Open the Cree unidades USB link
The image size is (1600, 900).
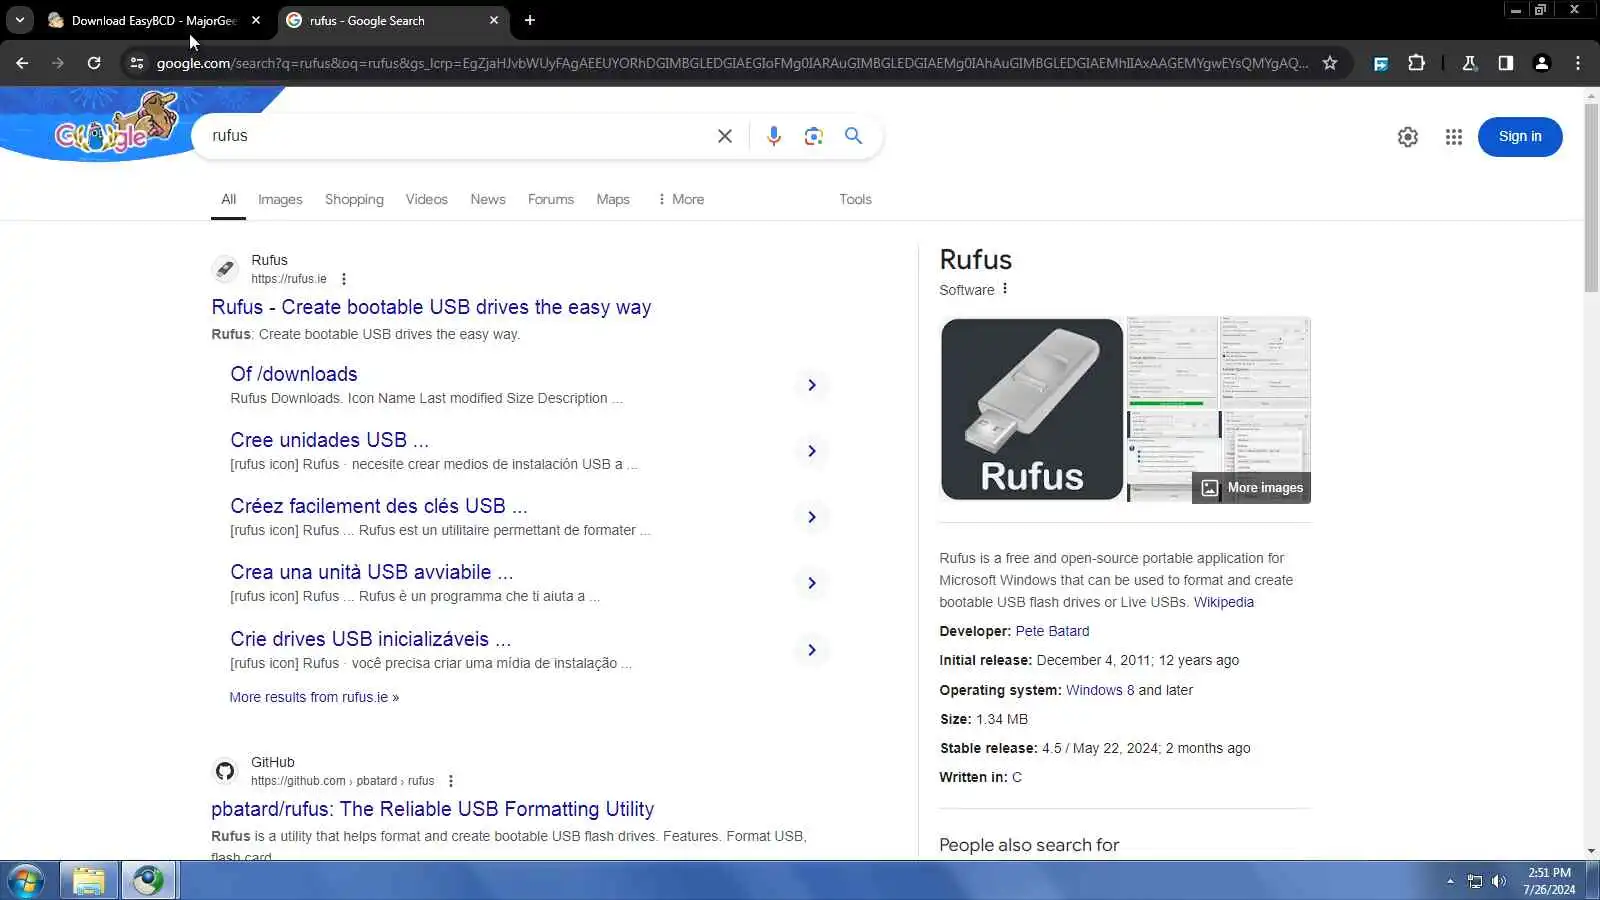point(329,440)
